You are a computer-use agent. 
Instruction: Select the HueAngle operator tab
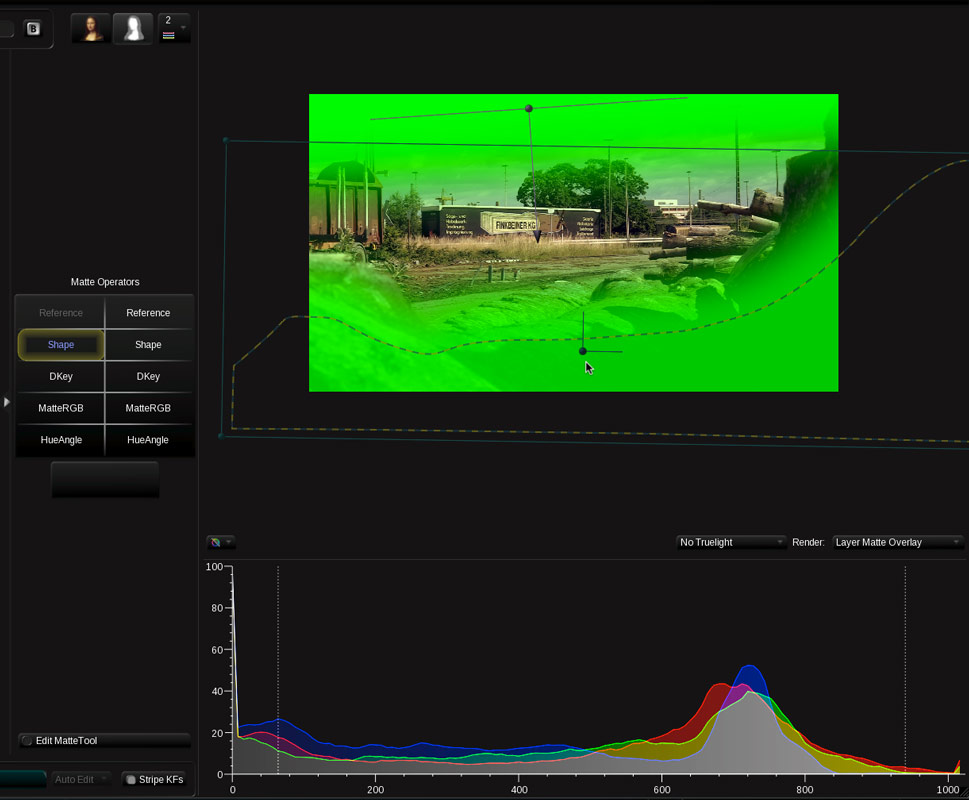click(x=60, y=440)
